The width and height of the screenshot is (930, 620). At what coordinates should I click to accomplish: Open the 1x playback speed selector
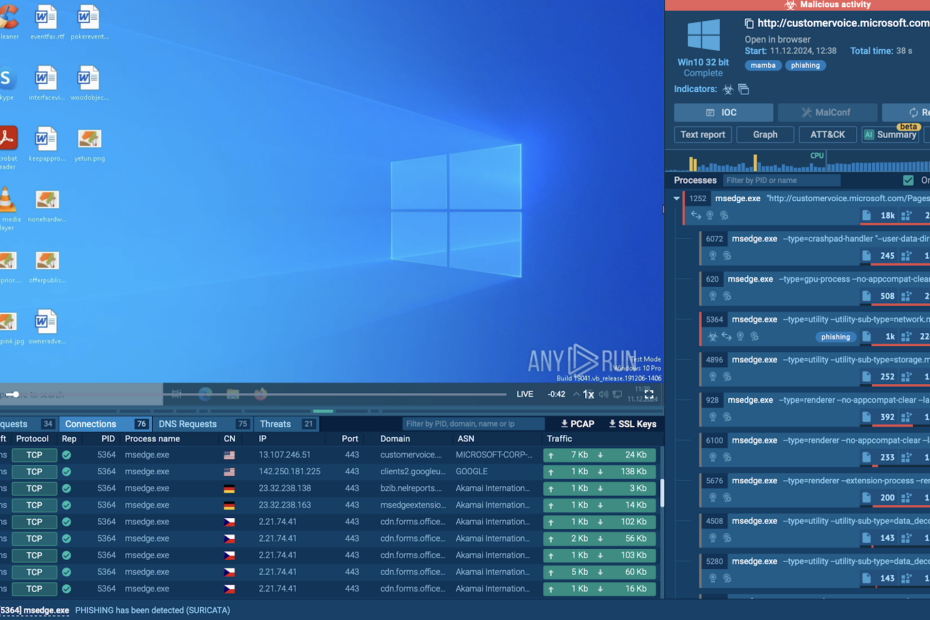588,394
